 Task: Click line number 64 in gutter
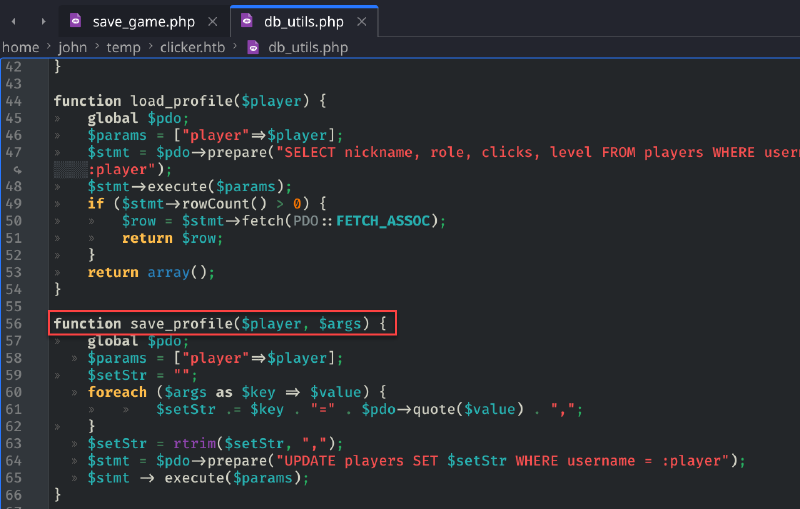point(14,461)
